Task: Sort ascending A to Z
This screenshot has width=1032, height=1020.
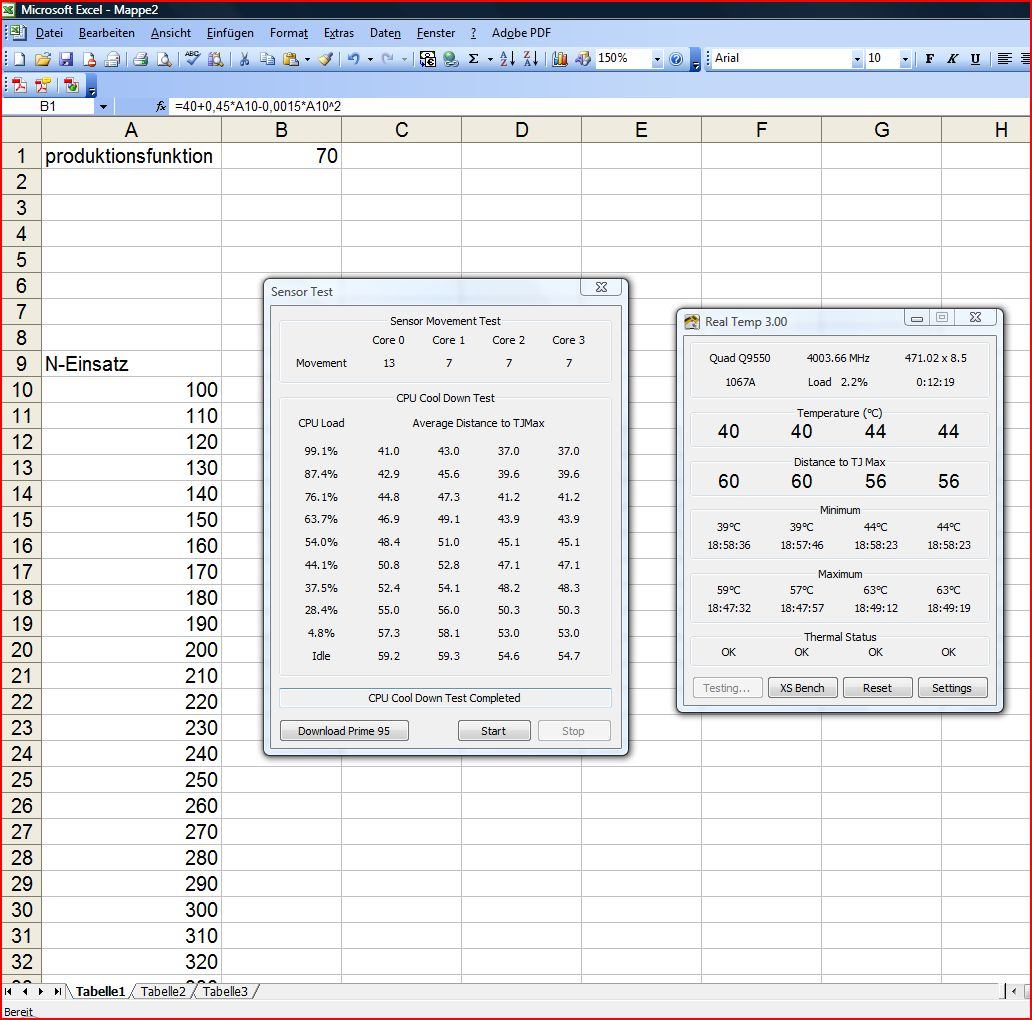Action: [x=507, y=59]
